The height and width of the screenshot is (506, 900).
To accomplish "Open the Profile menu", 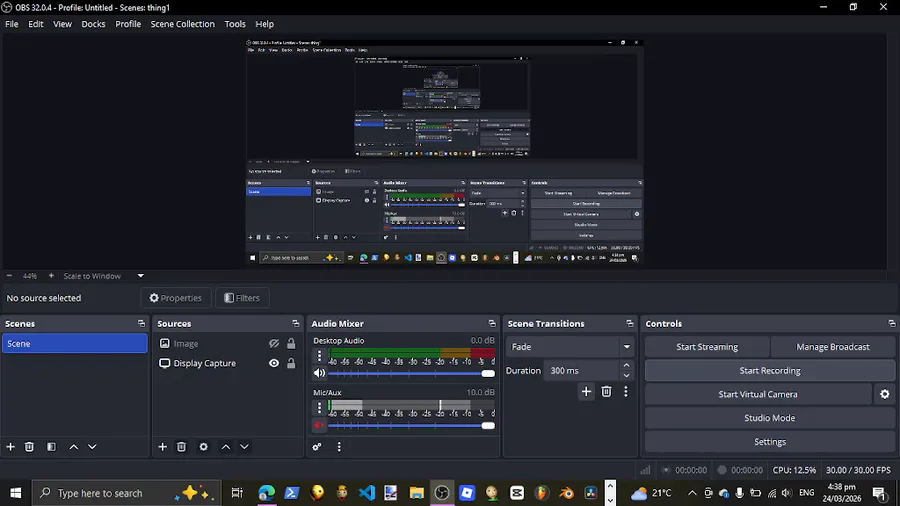I will pos(128,24).
